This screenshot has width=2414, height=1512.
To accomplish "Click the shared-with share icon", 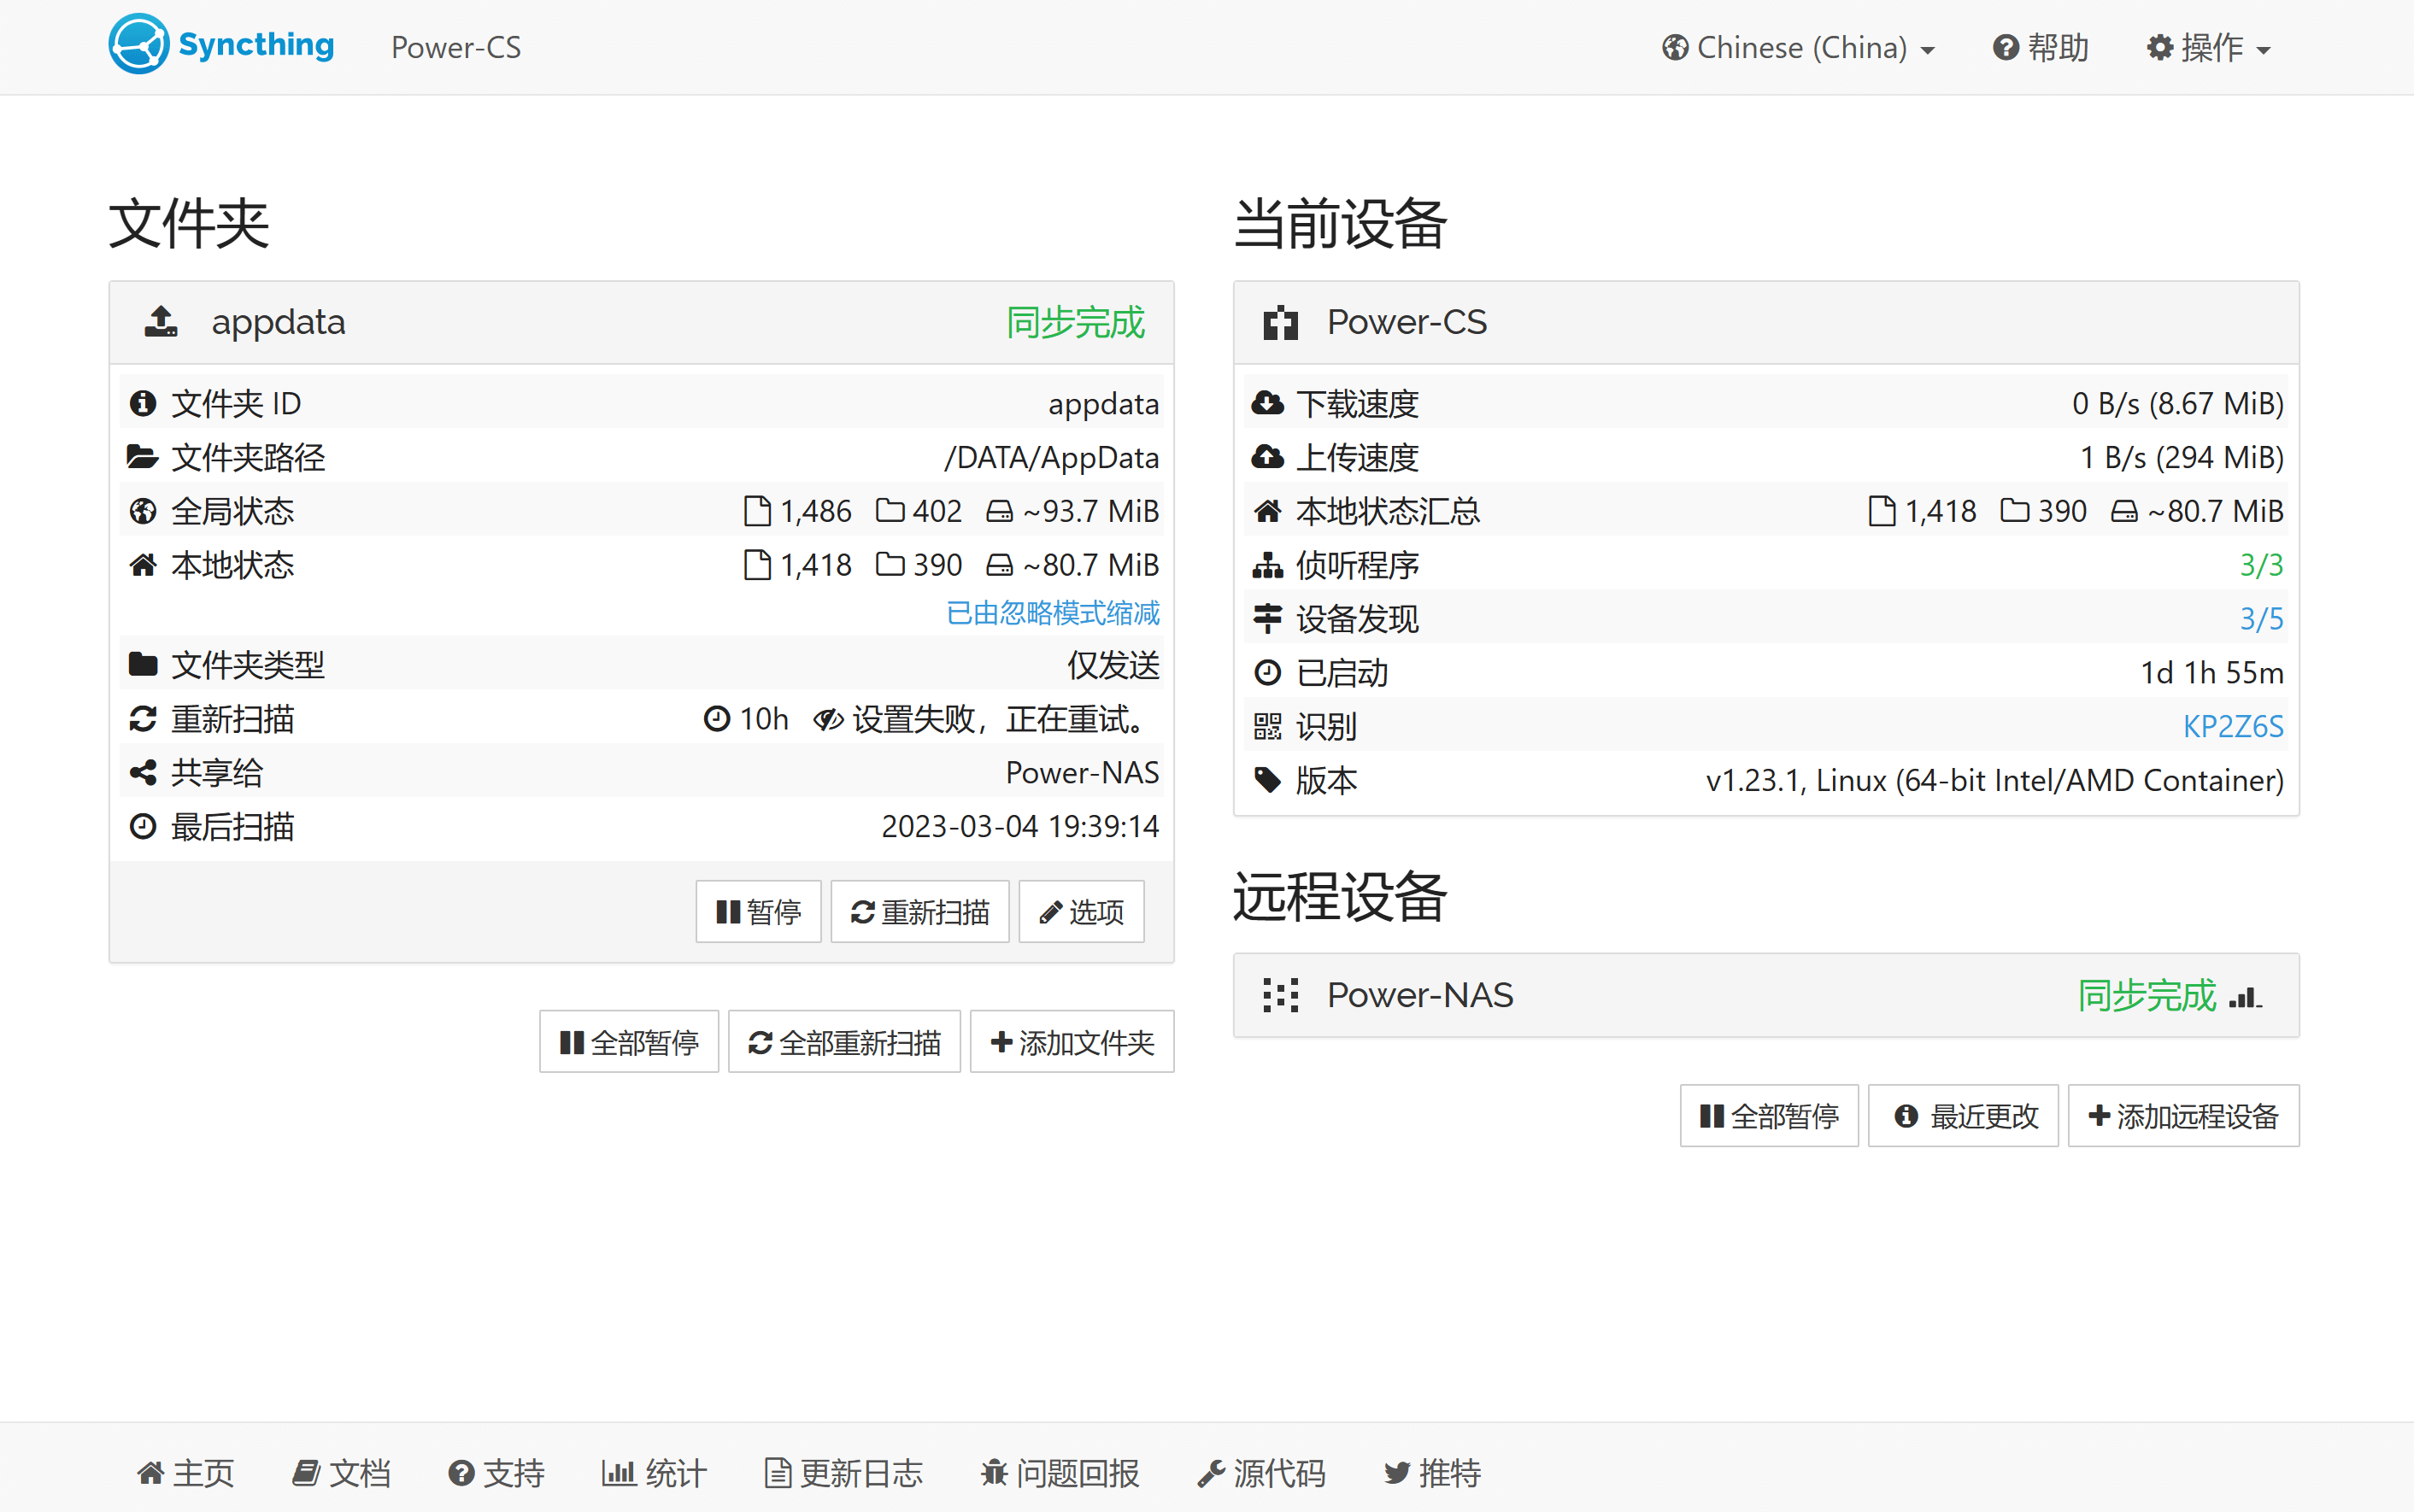I will (x=143, y=772).
